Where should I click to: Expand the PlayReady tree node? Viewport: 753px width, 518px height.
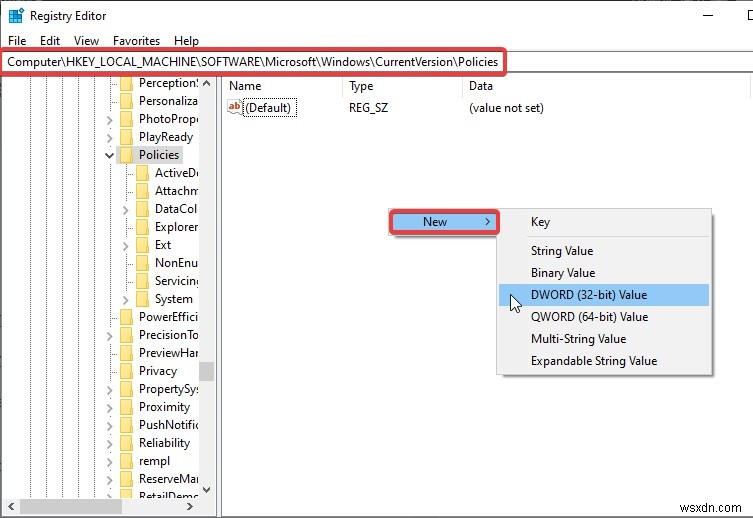click(x=109, y=138)
